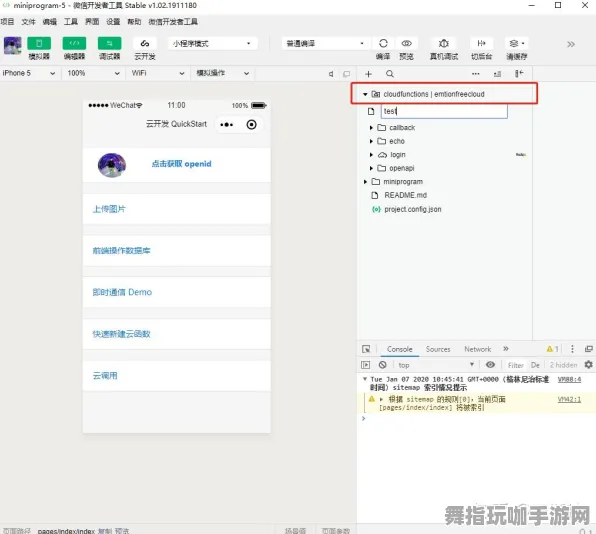Show more devtools tabs chevron

[506, 349]
